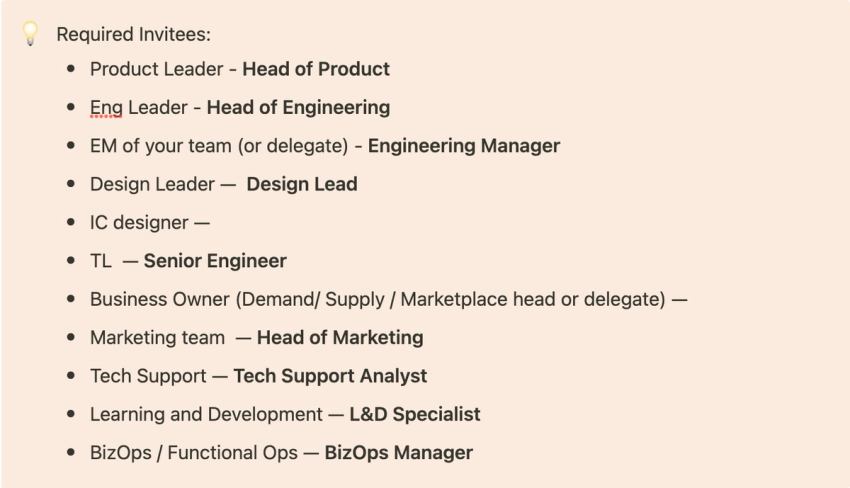Click the 'Required Invitees:' heading text

pos(133,34)
